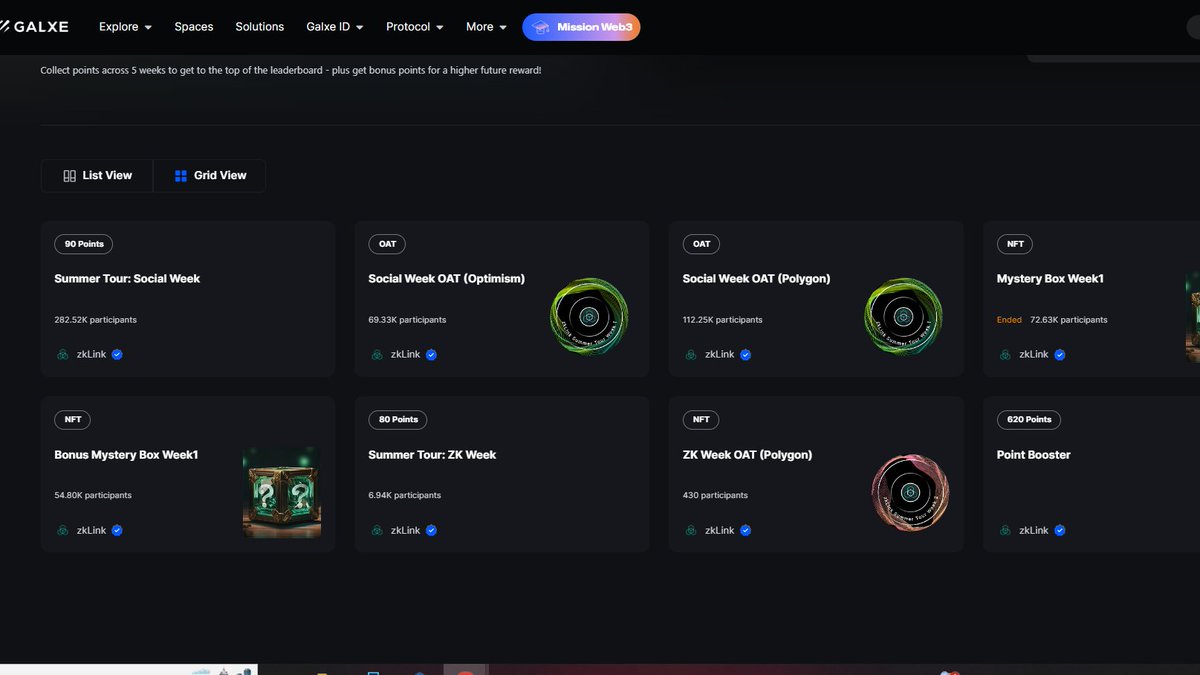
Task: Click the "90 Points" badge
Action: click(x=84, y=244)
